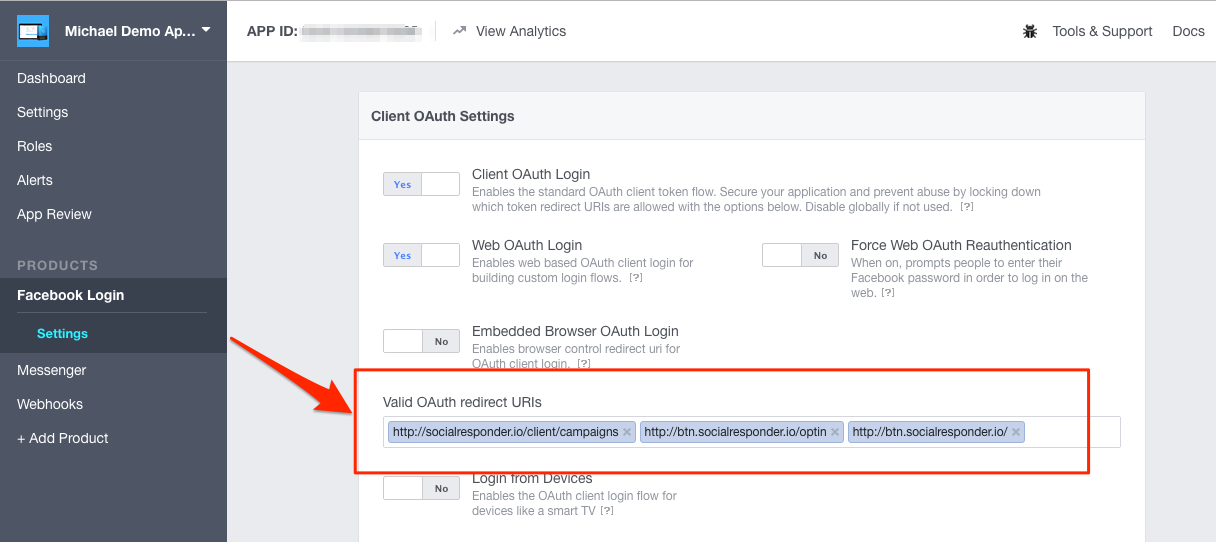Remove the http://btn.socialresponder.io/ URI tag

pyautogui.click(x=1016, y=432)
